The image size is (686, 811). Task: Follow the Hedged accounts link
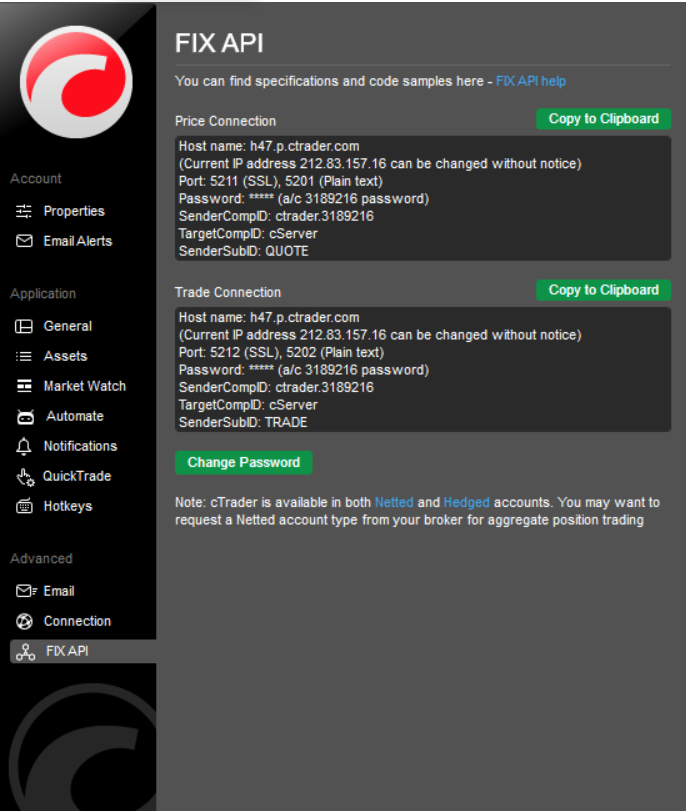coord(466,502)
